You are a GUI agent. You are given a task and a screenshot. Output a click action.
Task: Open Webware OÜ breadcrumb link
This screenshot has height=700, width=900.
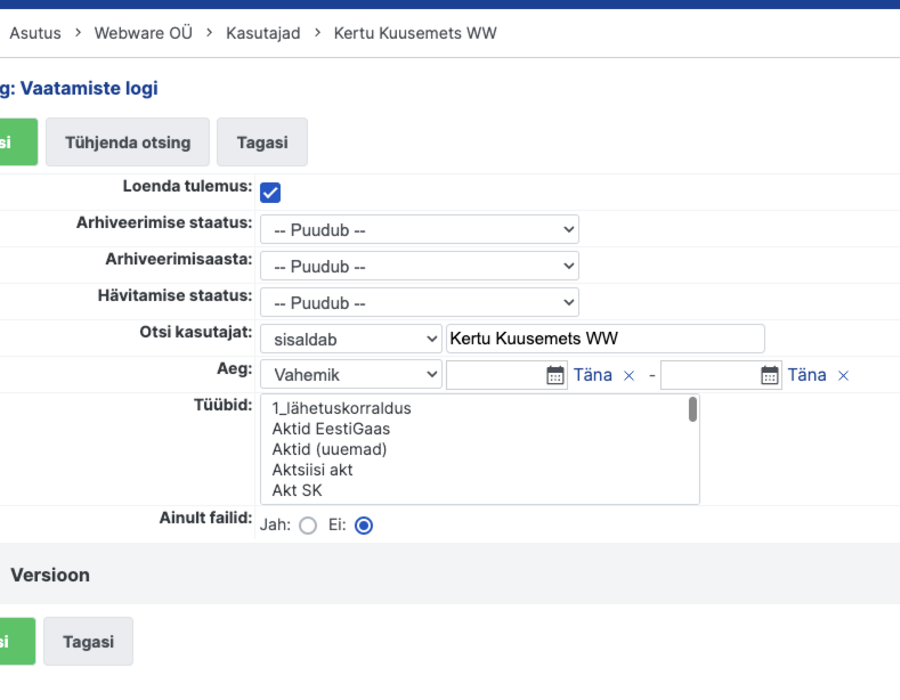pos(143,33)
